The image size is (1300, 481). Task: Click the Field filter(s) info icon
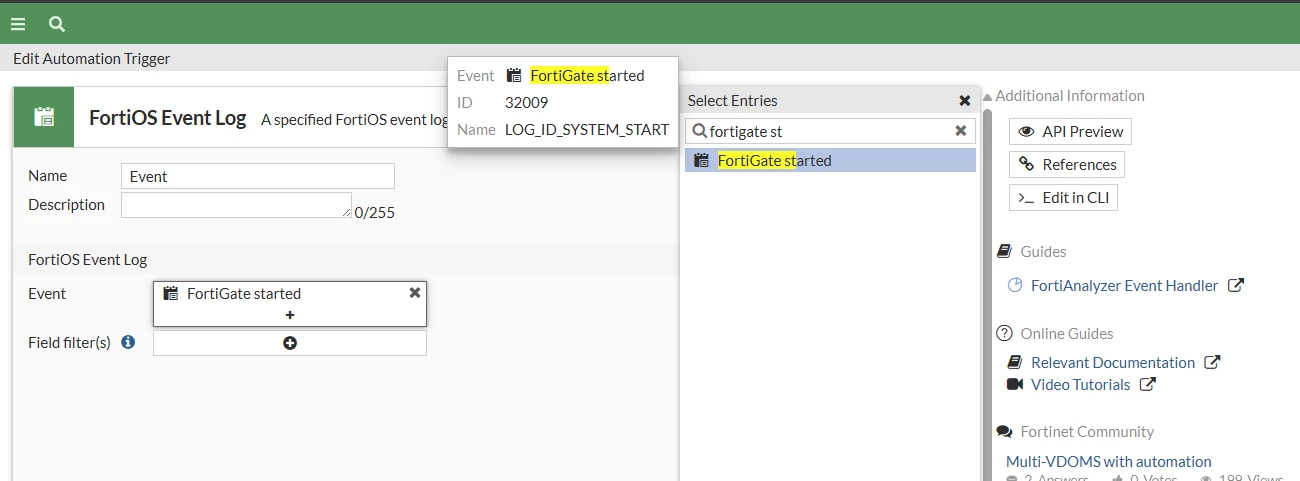click(x=128, y=342)
